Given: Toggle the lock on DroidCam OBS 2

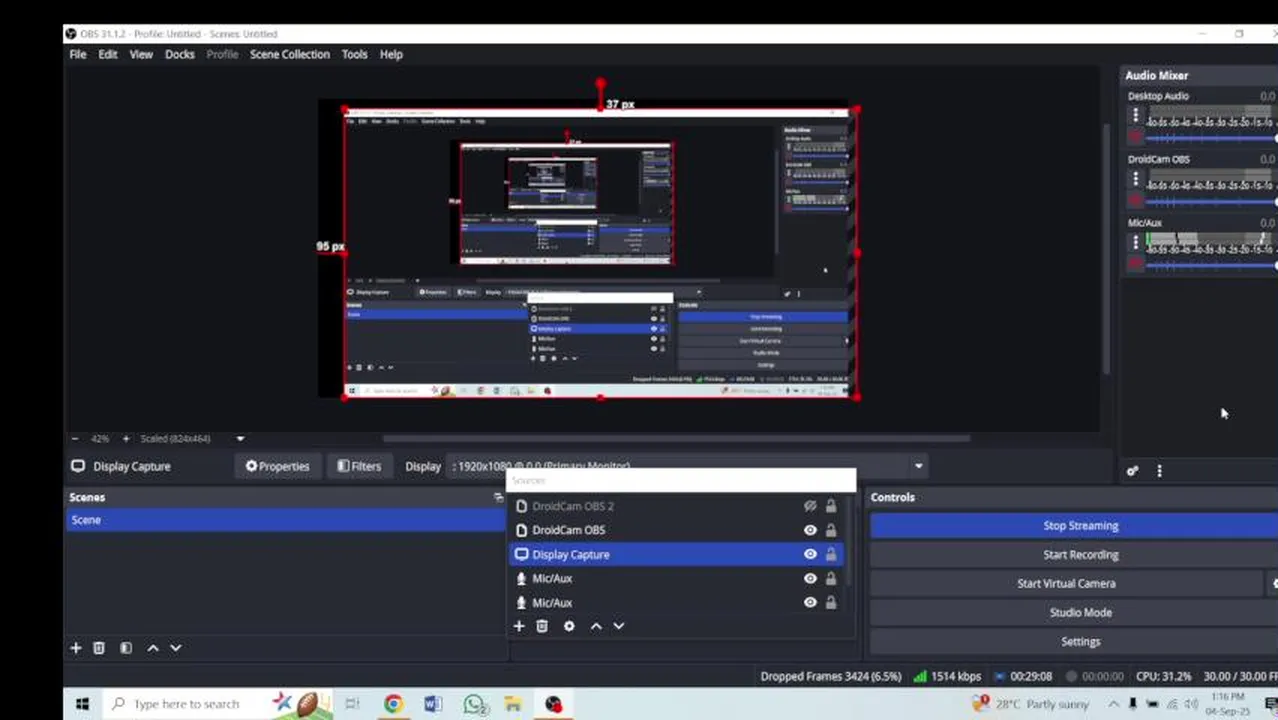Looking at the screenshot, I should [x=831, y=506].
